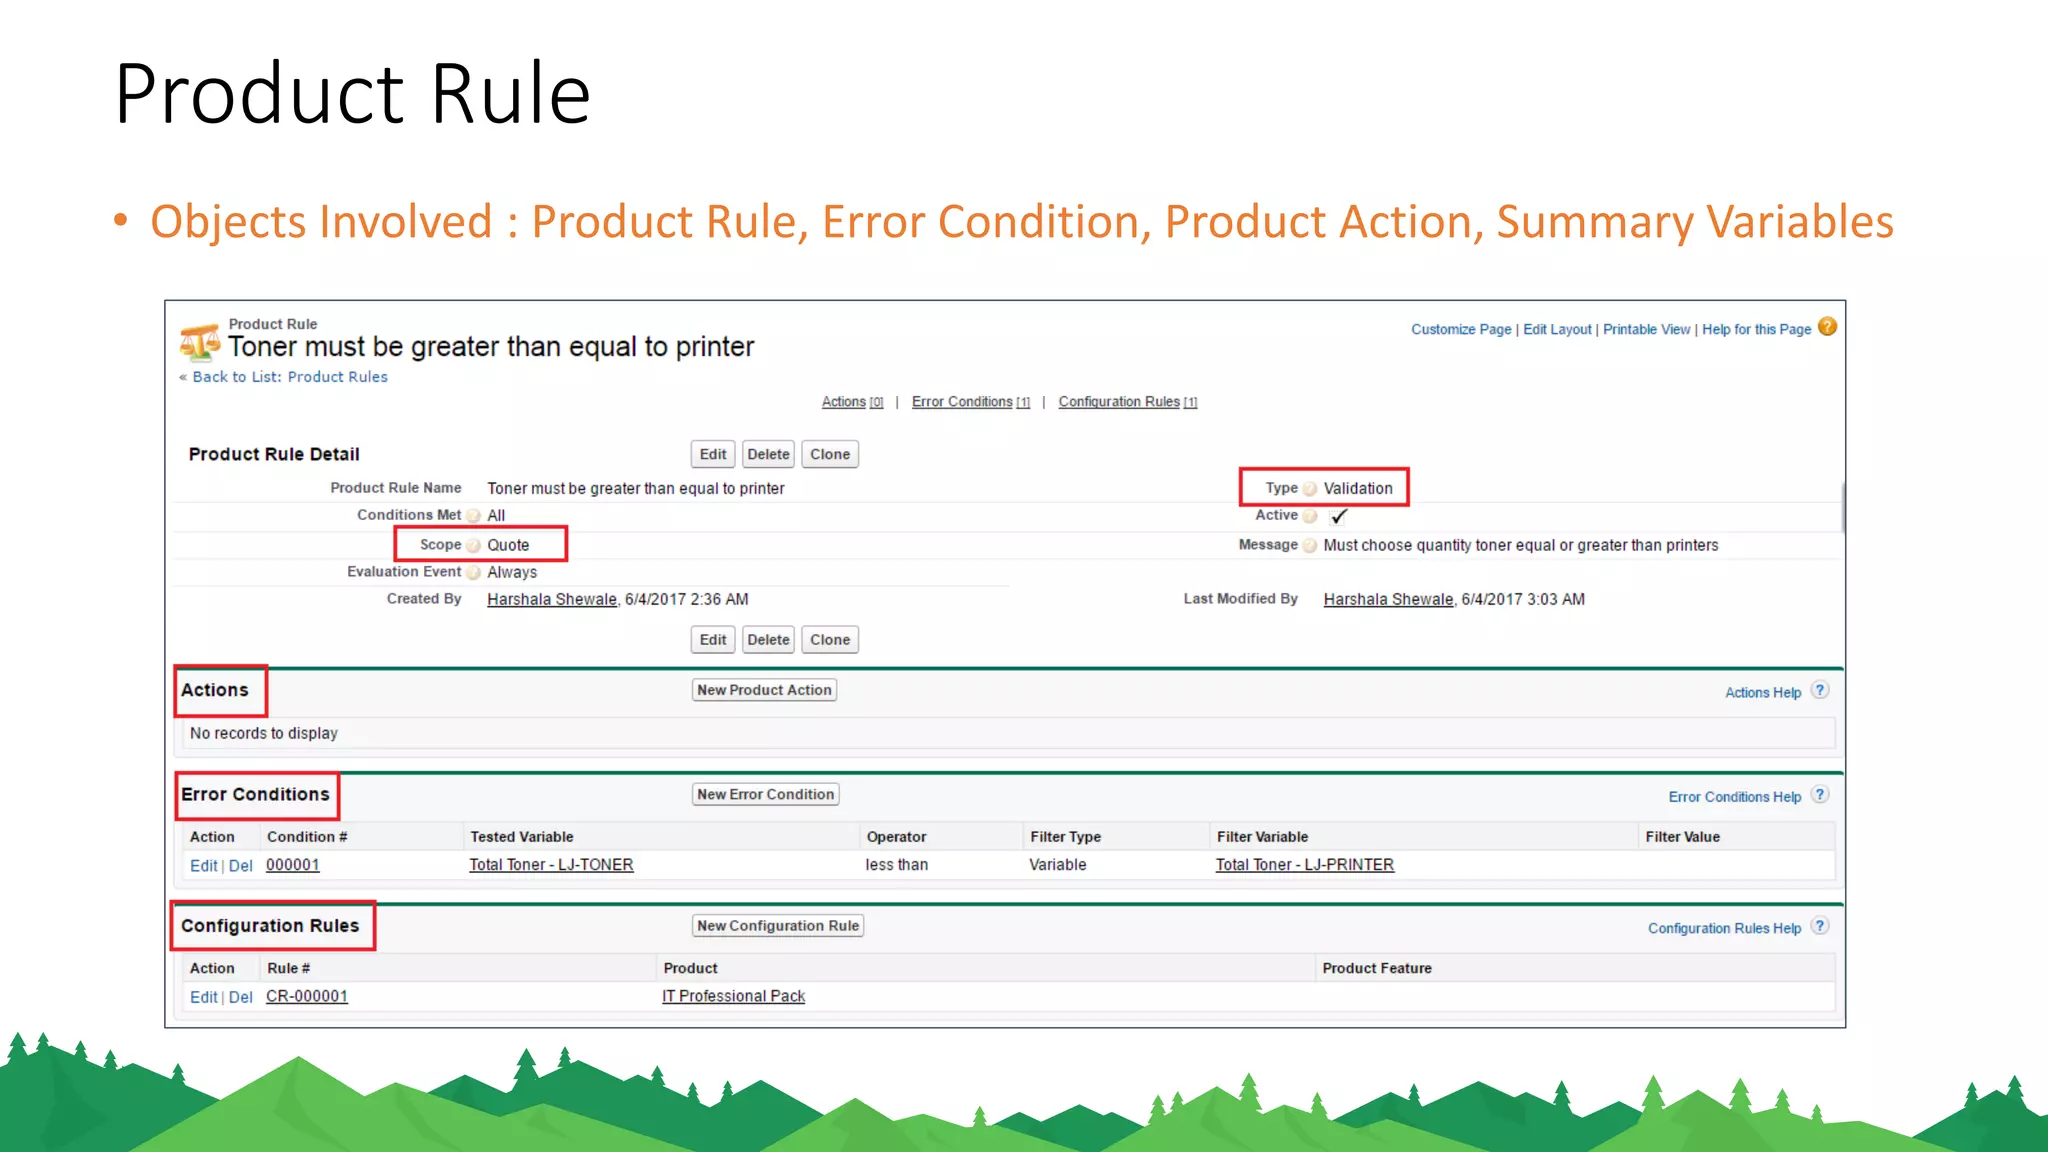The image size is (2048, 1152).
Task: Click the Tested Variable column header
Action: pyautogui.click(x=521, y=837)
